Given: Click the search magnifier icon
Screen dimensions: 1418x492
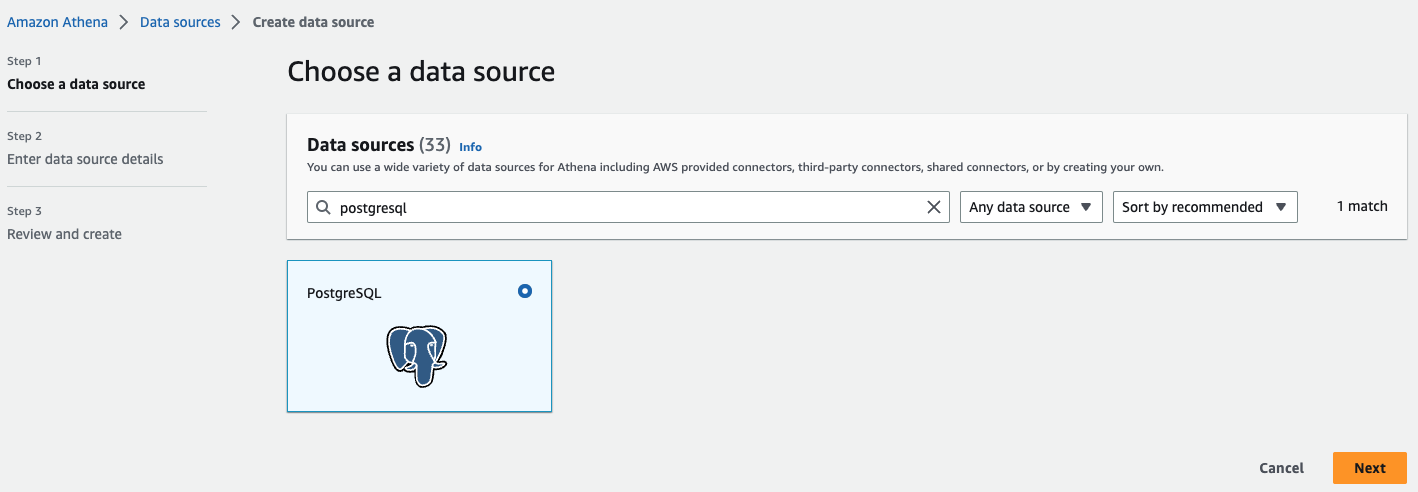Looking at the screenshot, I should [323, 208].
